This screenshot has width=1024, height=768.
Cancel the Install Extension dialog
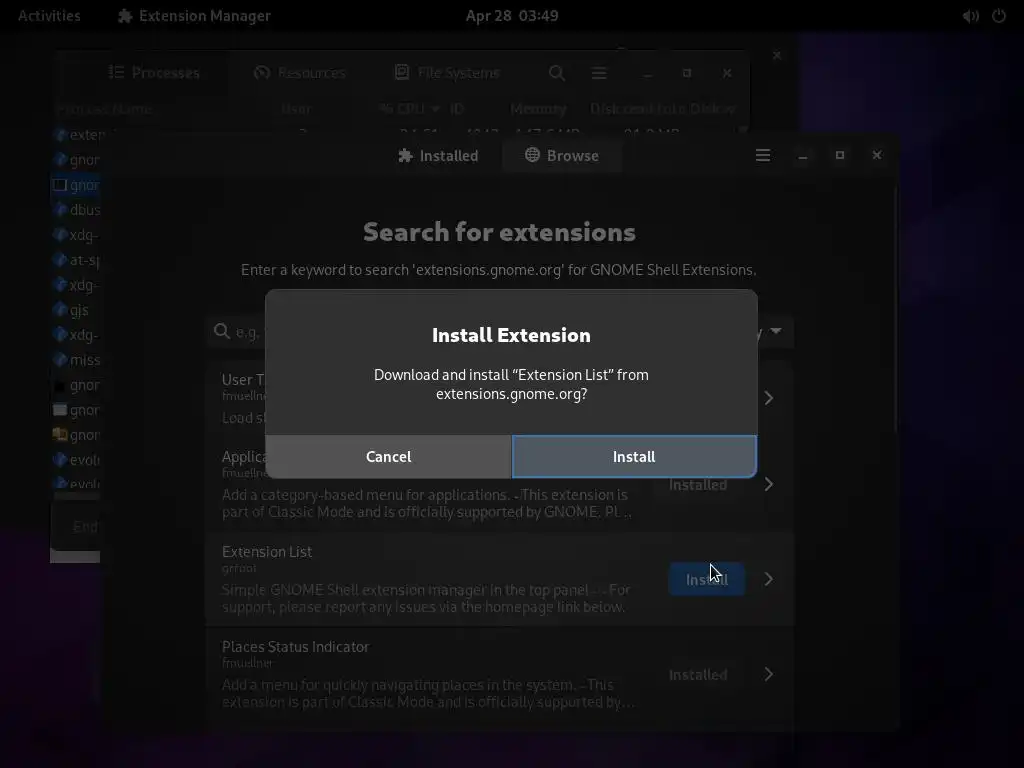coord(388,456)
